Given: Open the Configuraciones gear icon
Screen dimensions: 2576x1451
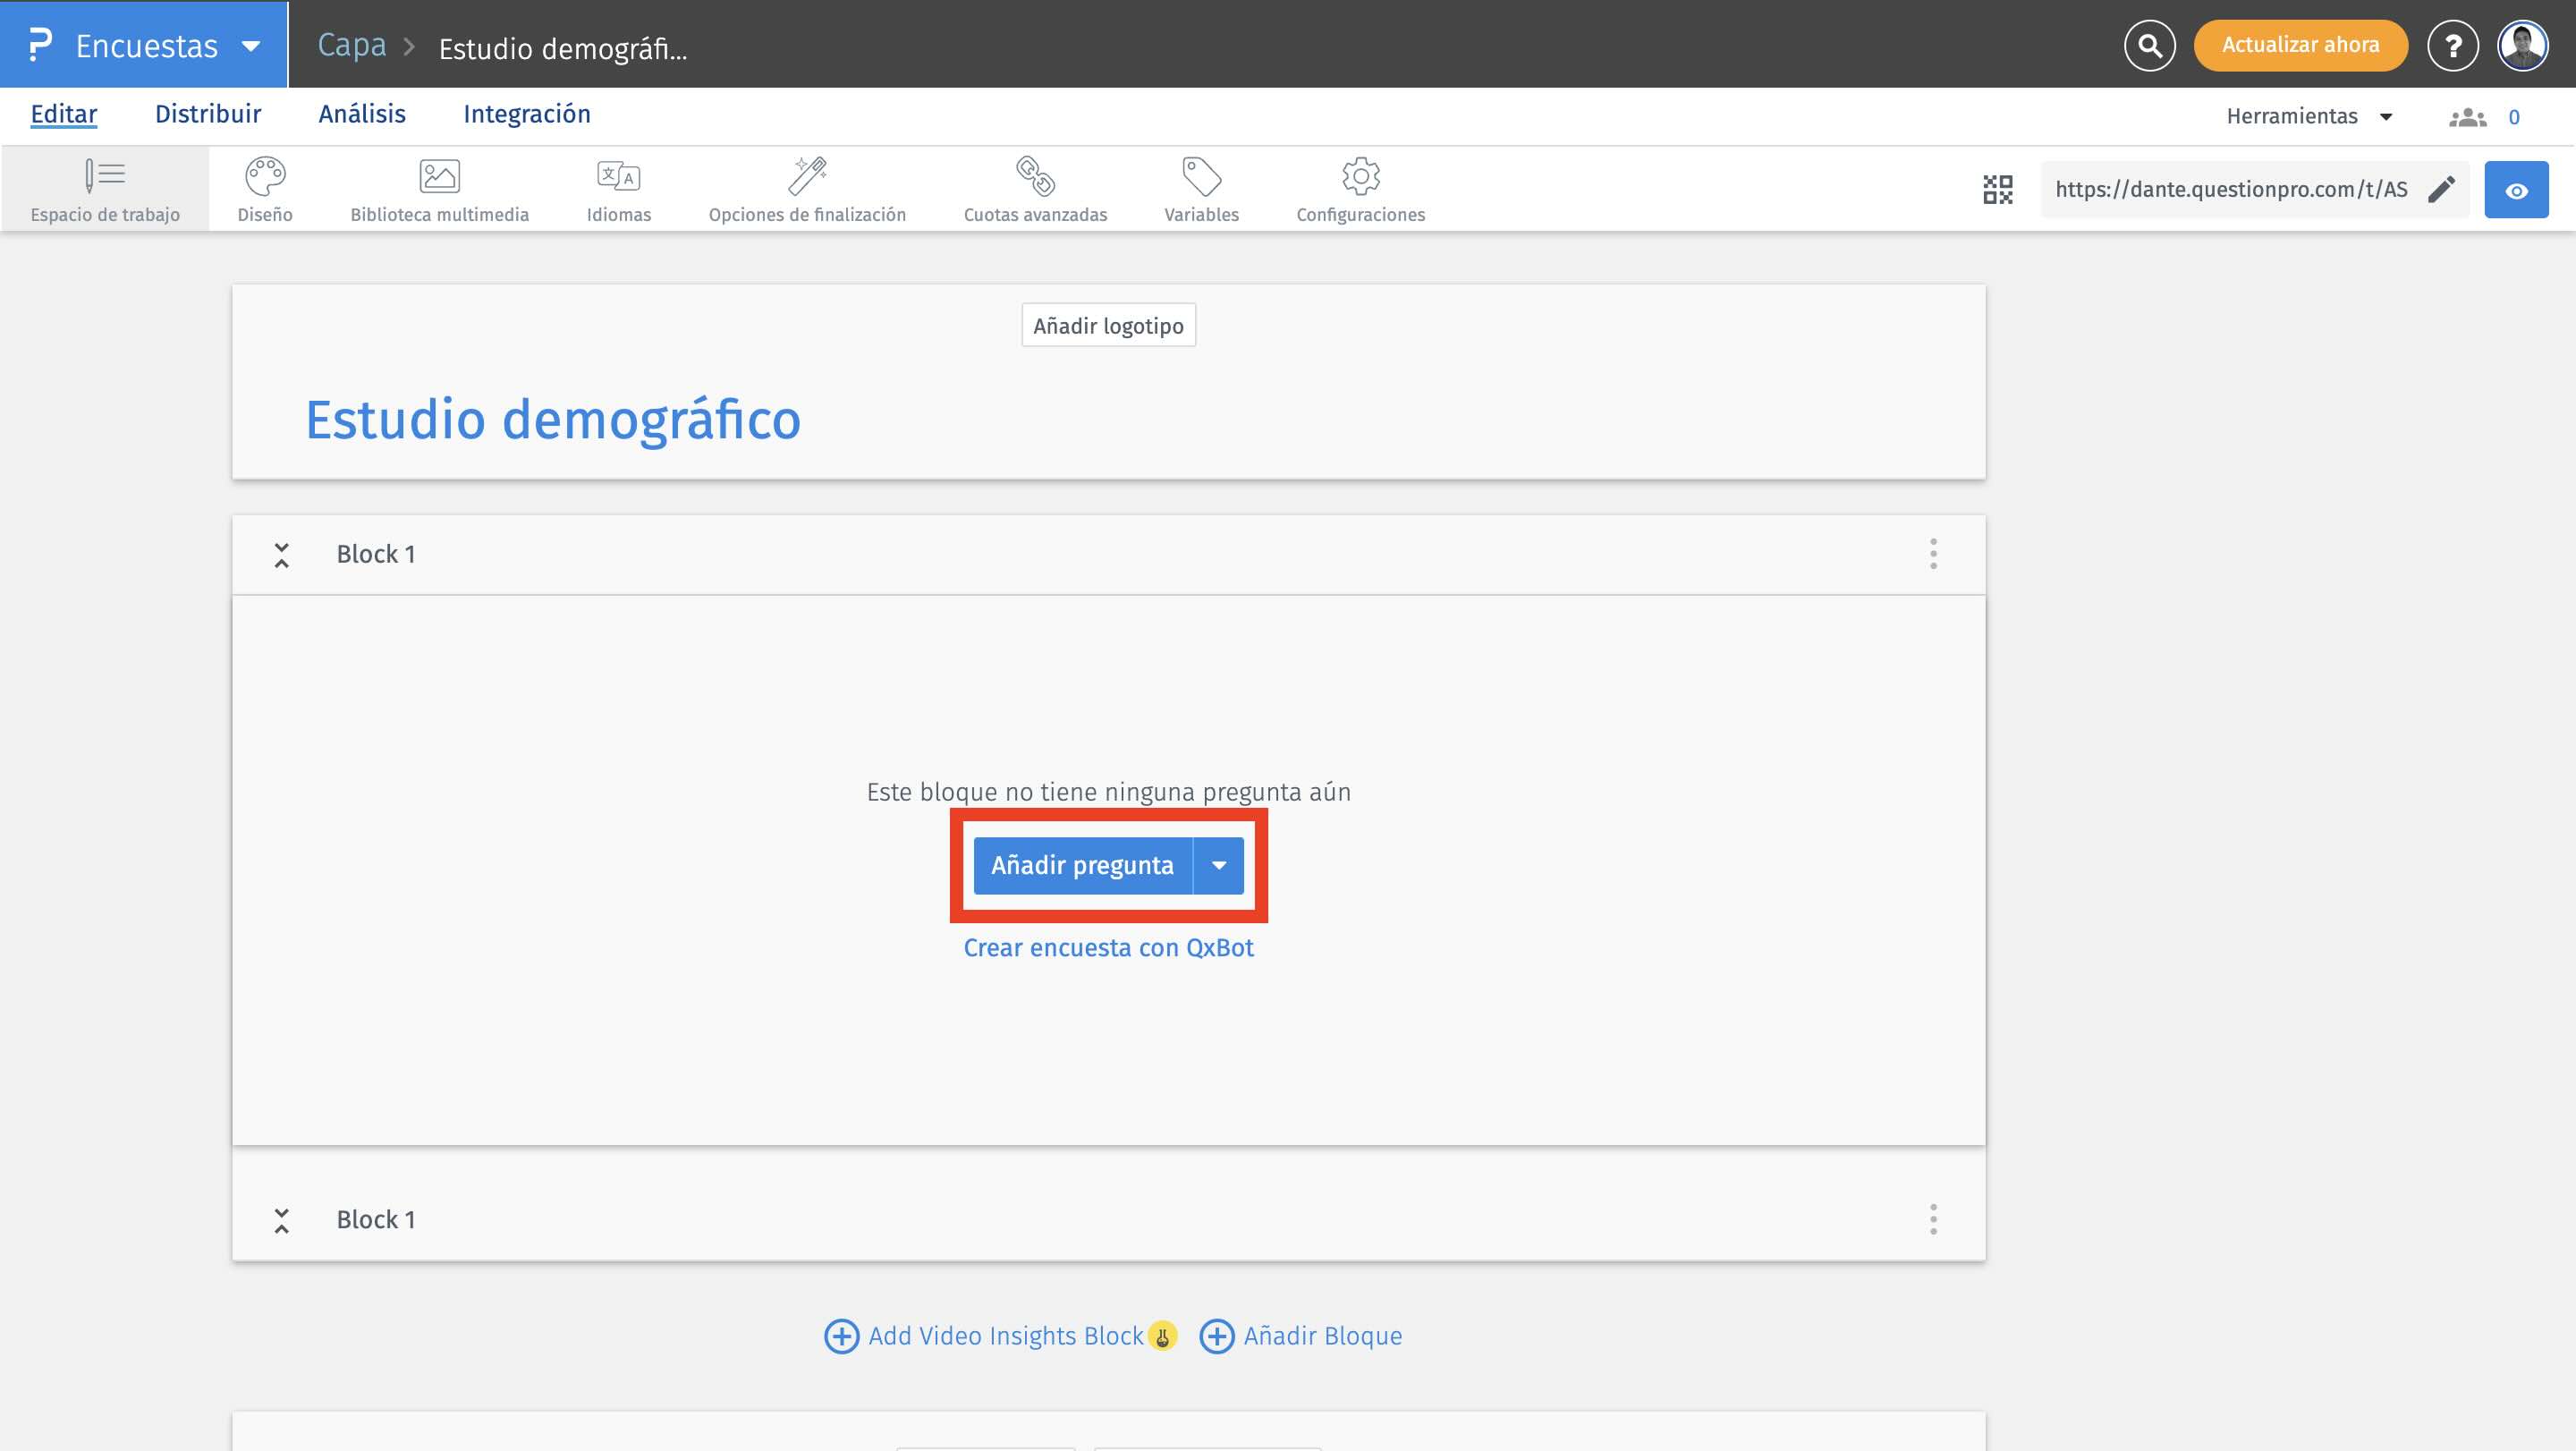Looking at the screenshot, I should point(1360,177).
